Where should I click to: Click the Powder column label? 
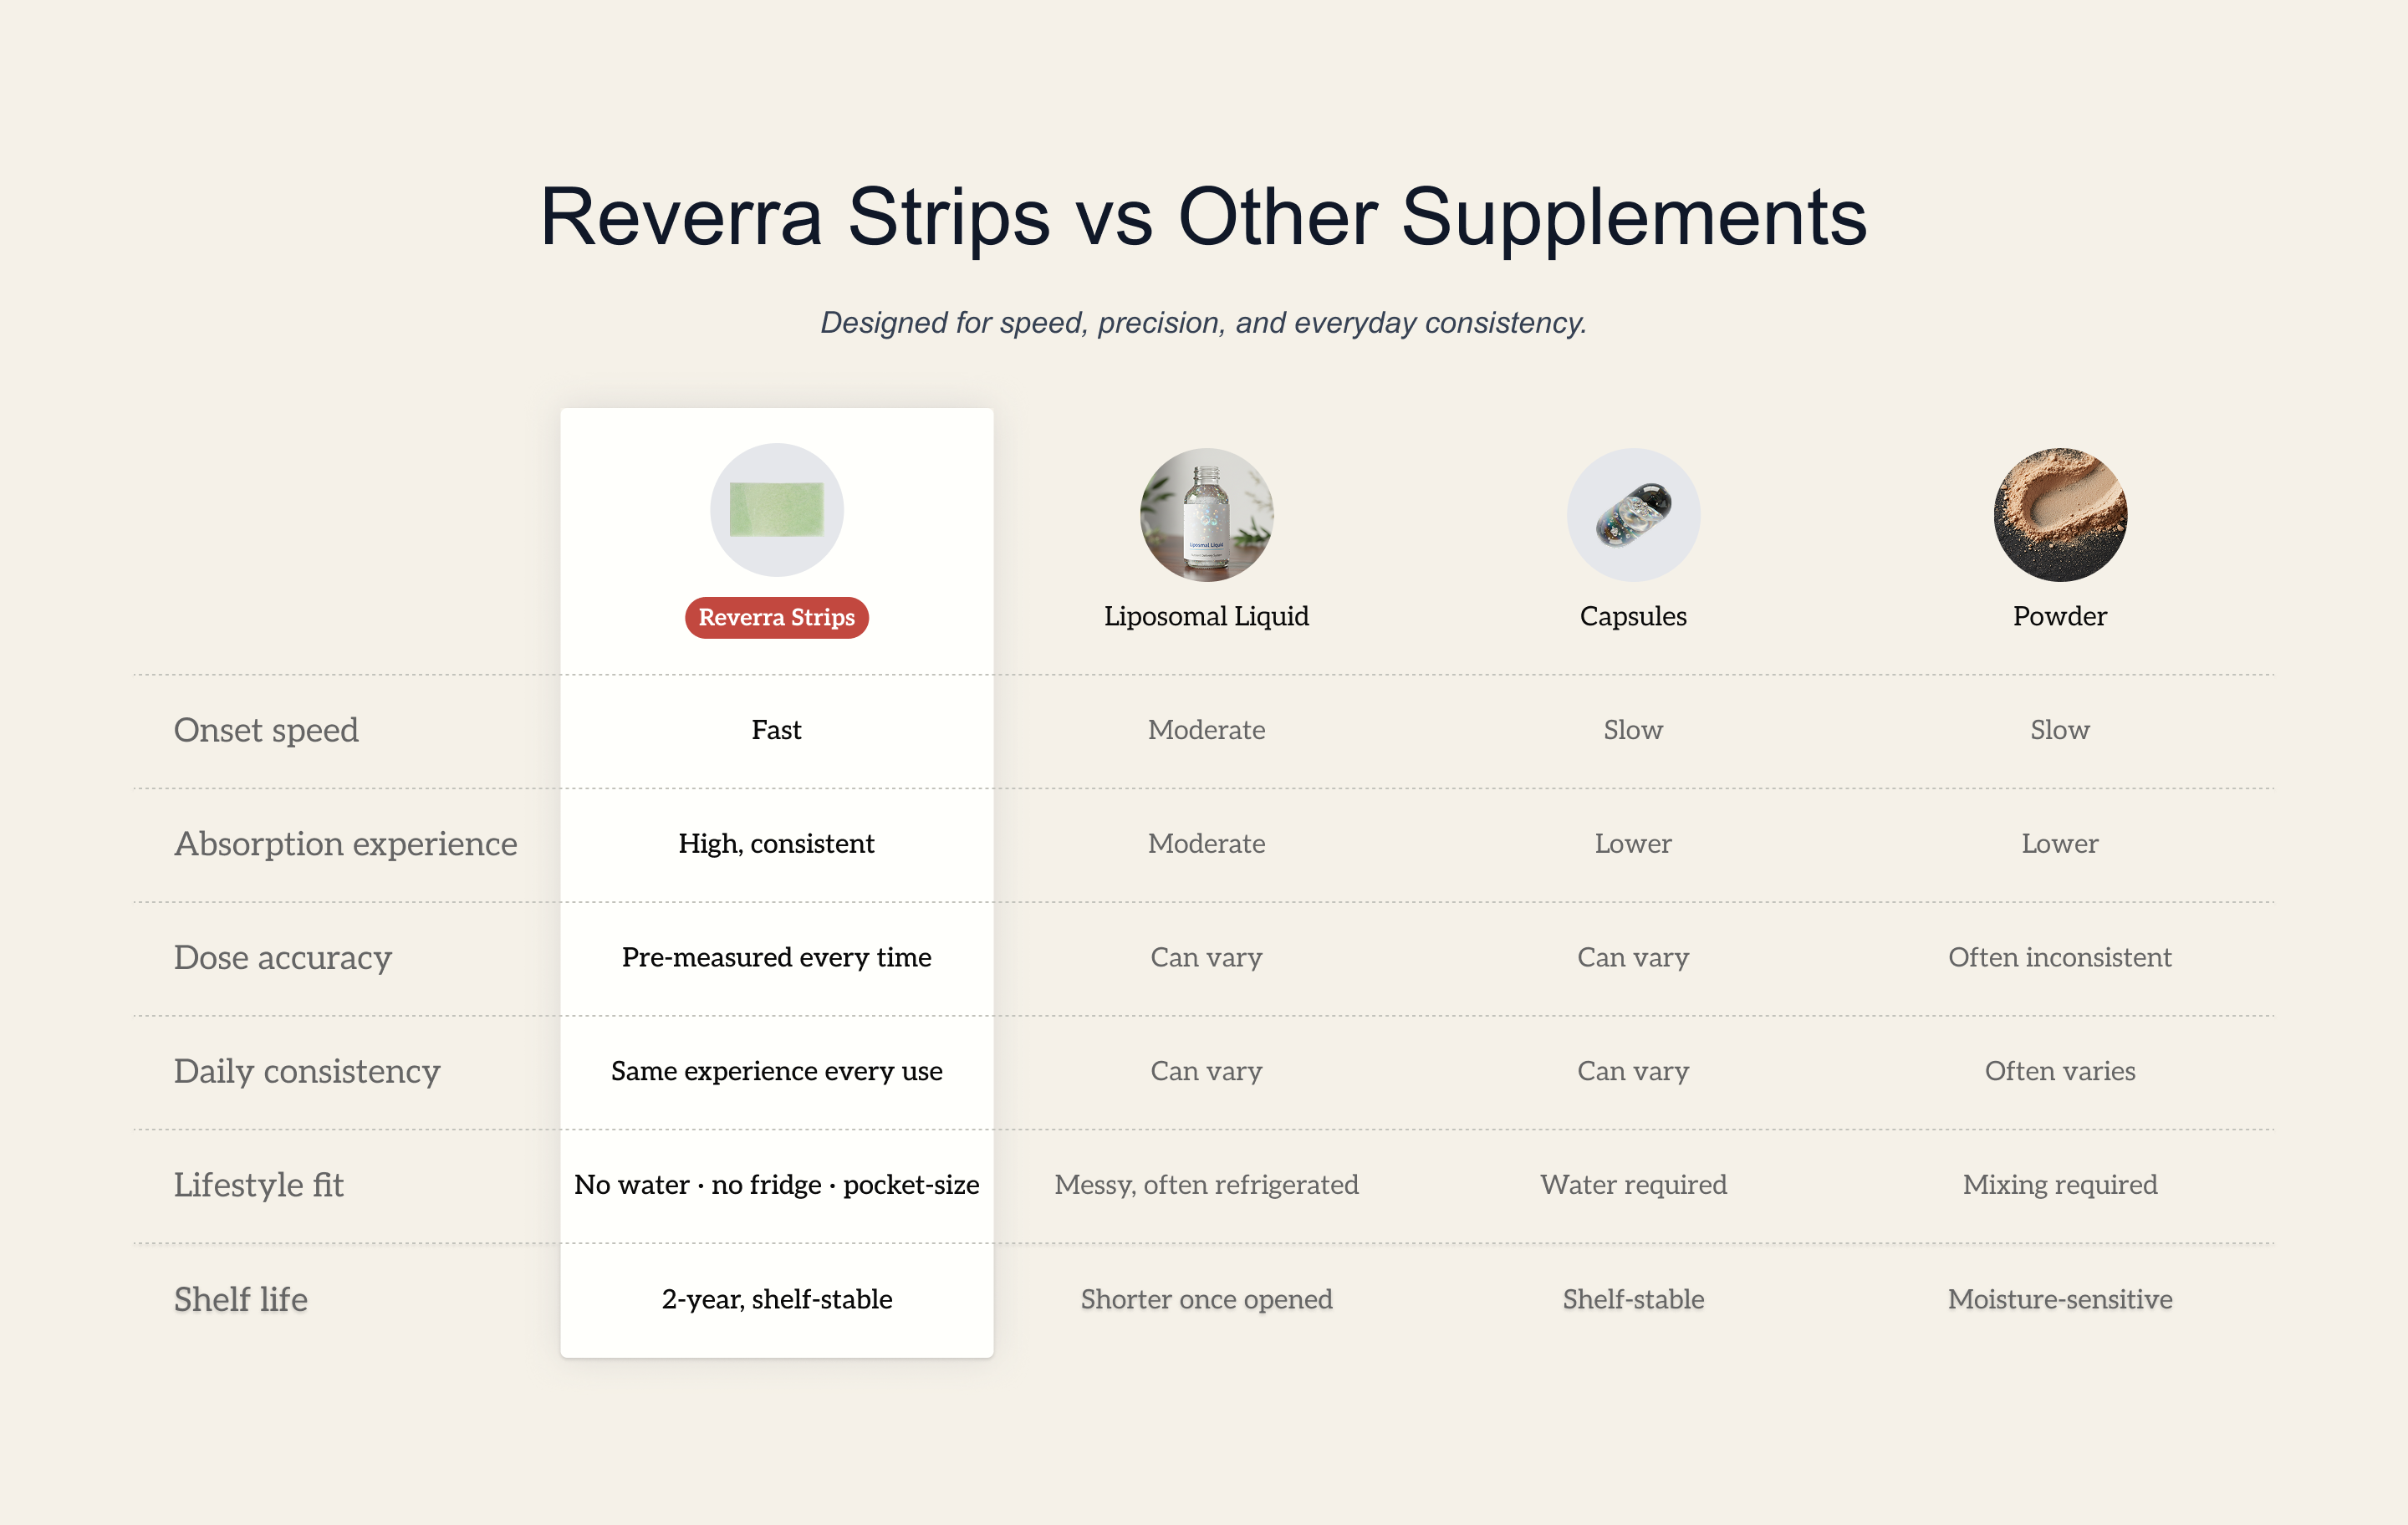pyautogui.click(x=2060, y=616)
